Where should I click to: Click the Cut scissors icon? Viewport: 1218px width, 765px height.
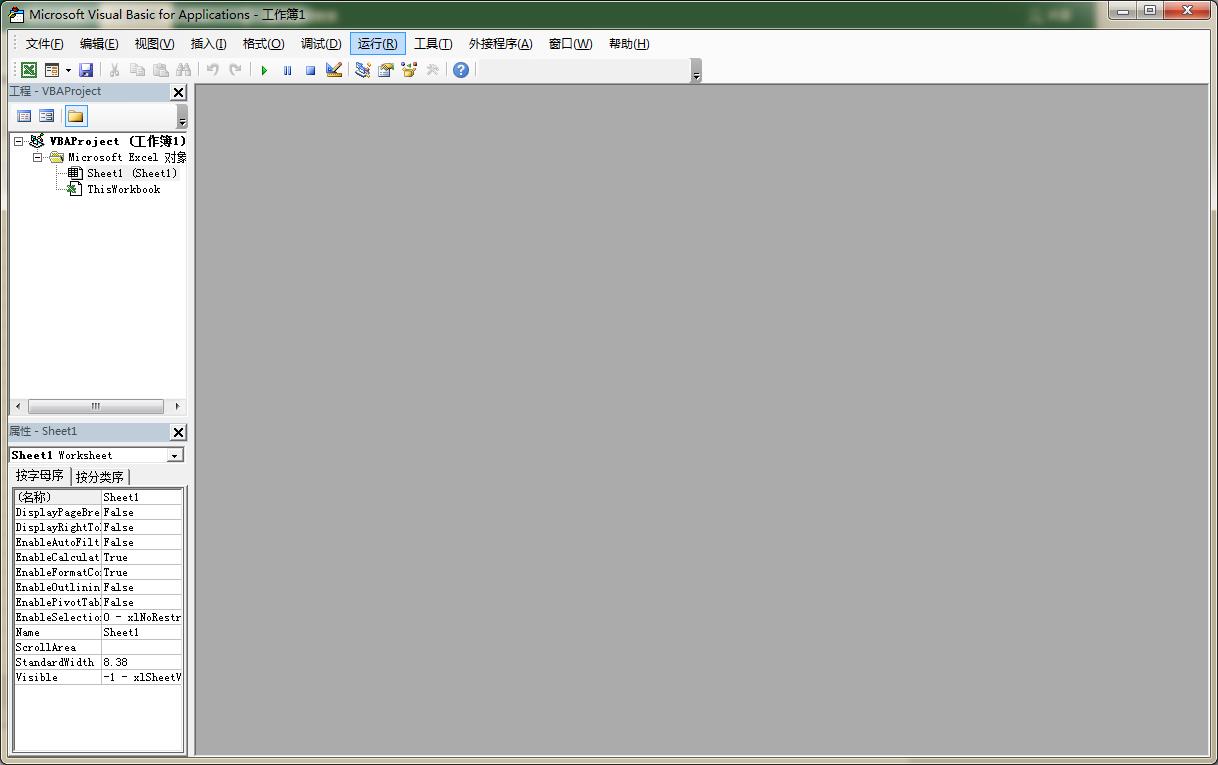coord(114,70)
